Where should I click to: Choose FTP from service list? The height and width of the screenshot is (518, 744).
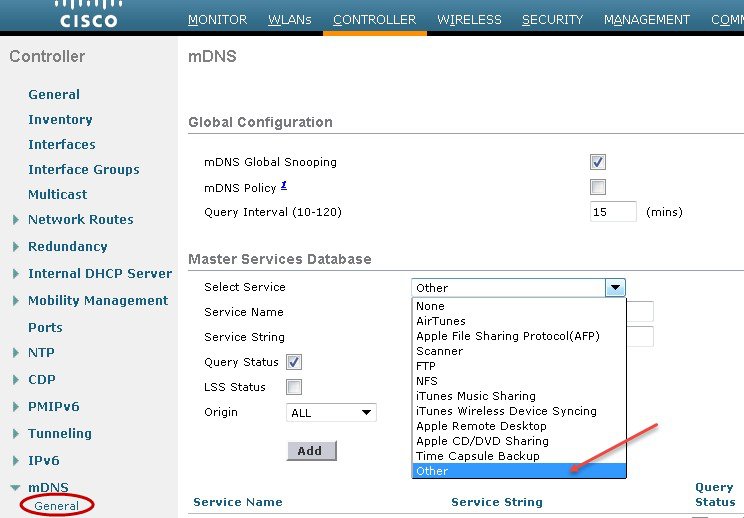pos(519,366)
